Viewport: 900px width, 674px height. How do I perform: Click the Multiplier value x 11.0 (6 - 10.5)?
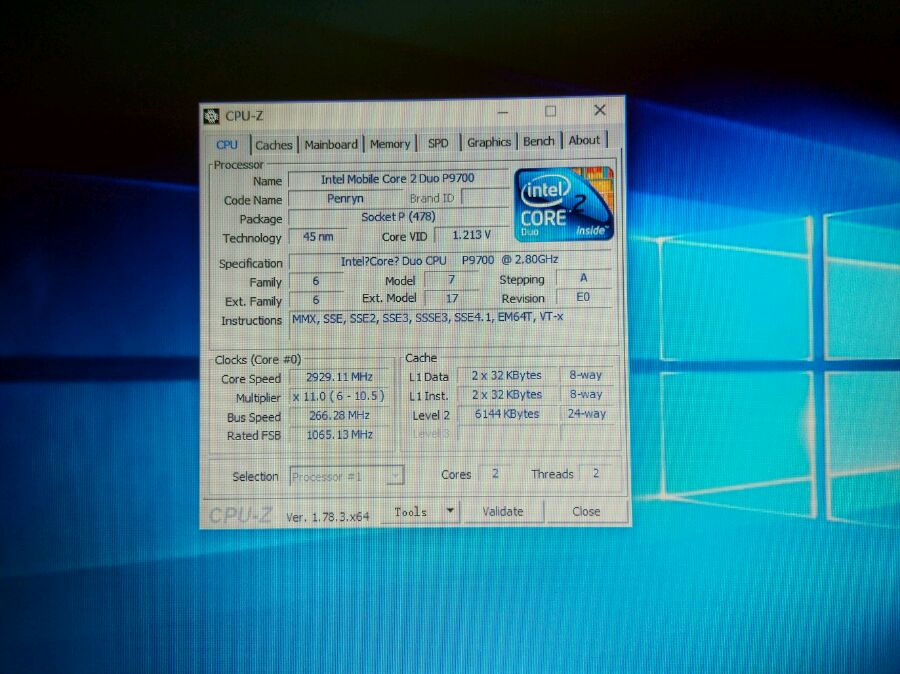click(x=339, y=396)
